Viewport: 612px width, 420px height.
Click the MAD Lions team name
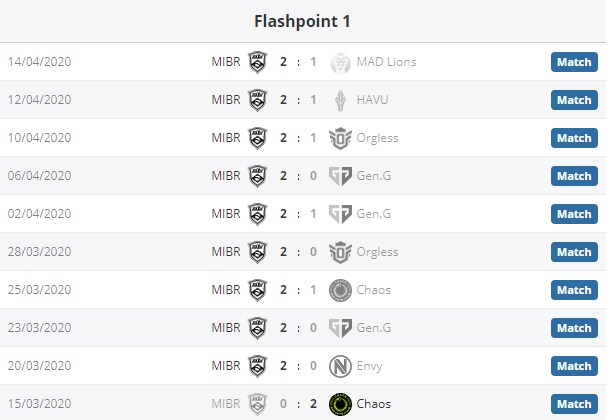pyautogui.click(x=386, y=62)
